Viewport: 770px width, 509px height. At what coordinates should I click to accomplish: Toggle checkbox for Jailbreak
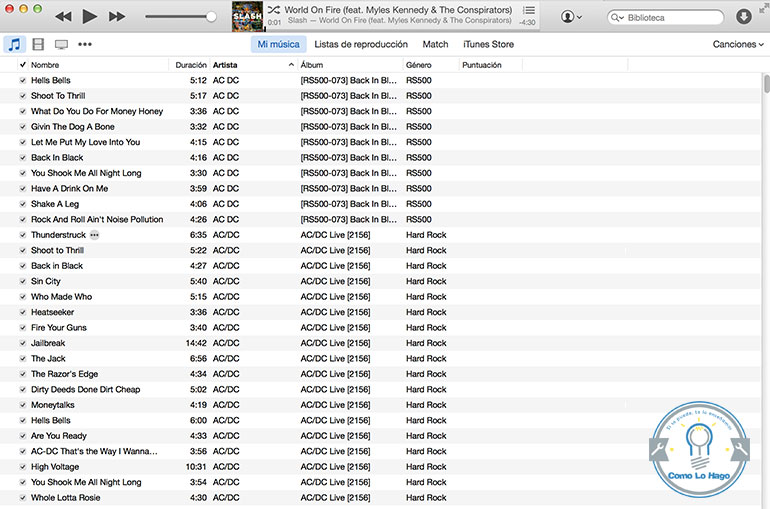pyautogui.click(x=23, y=343)
